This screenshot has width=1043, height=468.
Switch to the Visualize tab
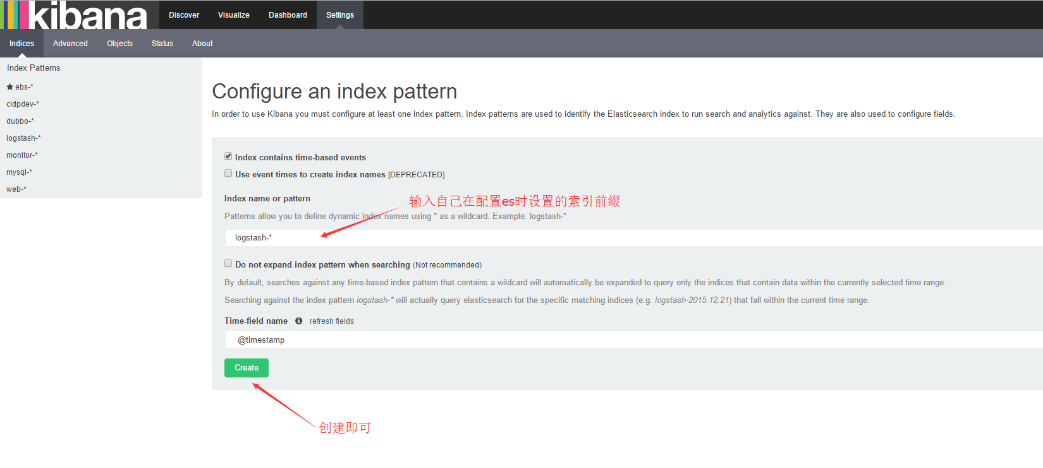233,15
